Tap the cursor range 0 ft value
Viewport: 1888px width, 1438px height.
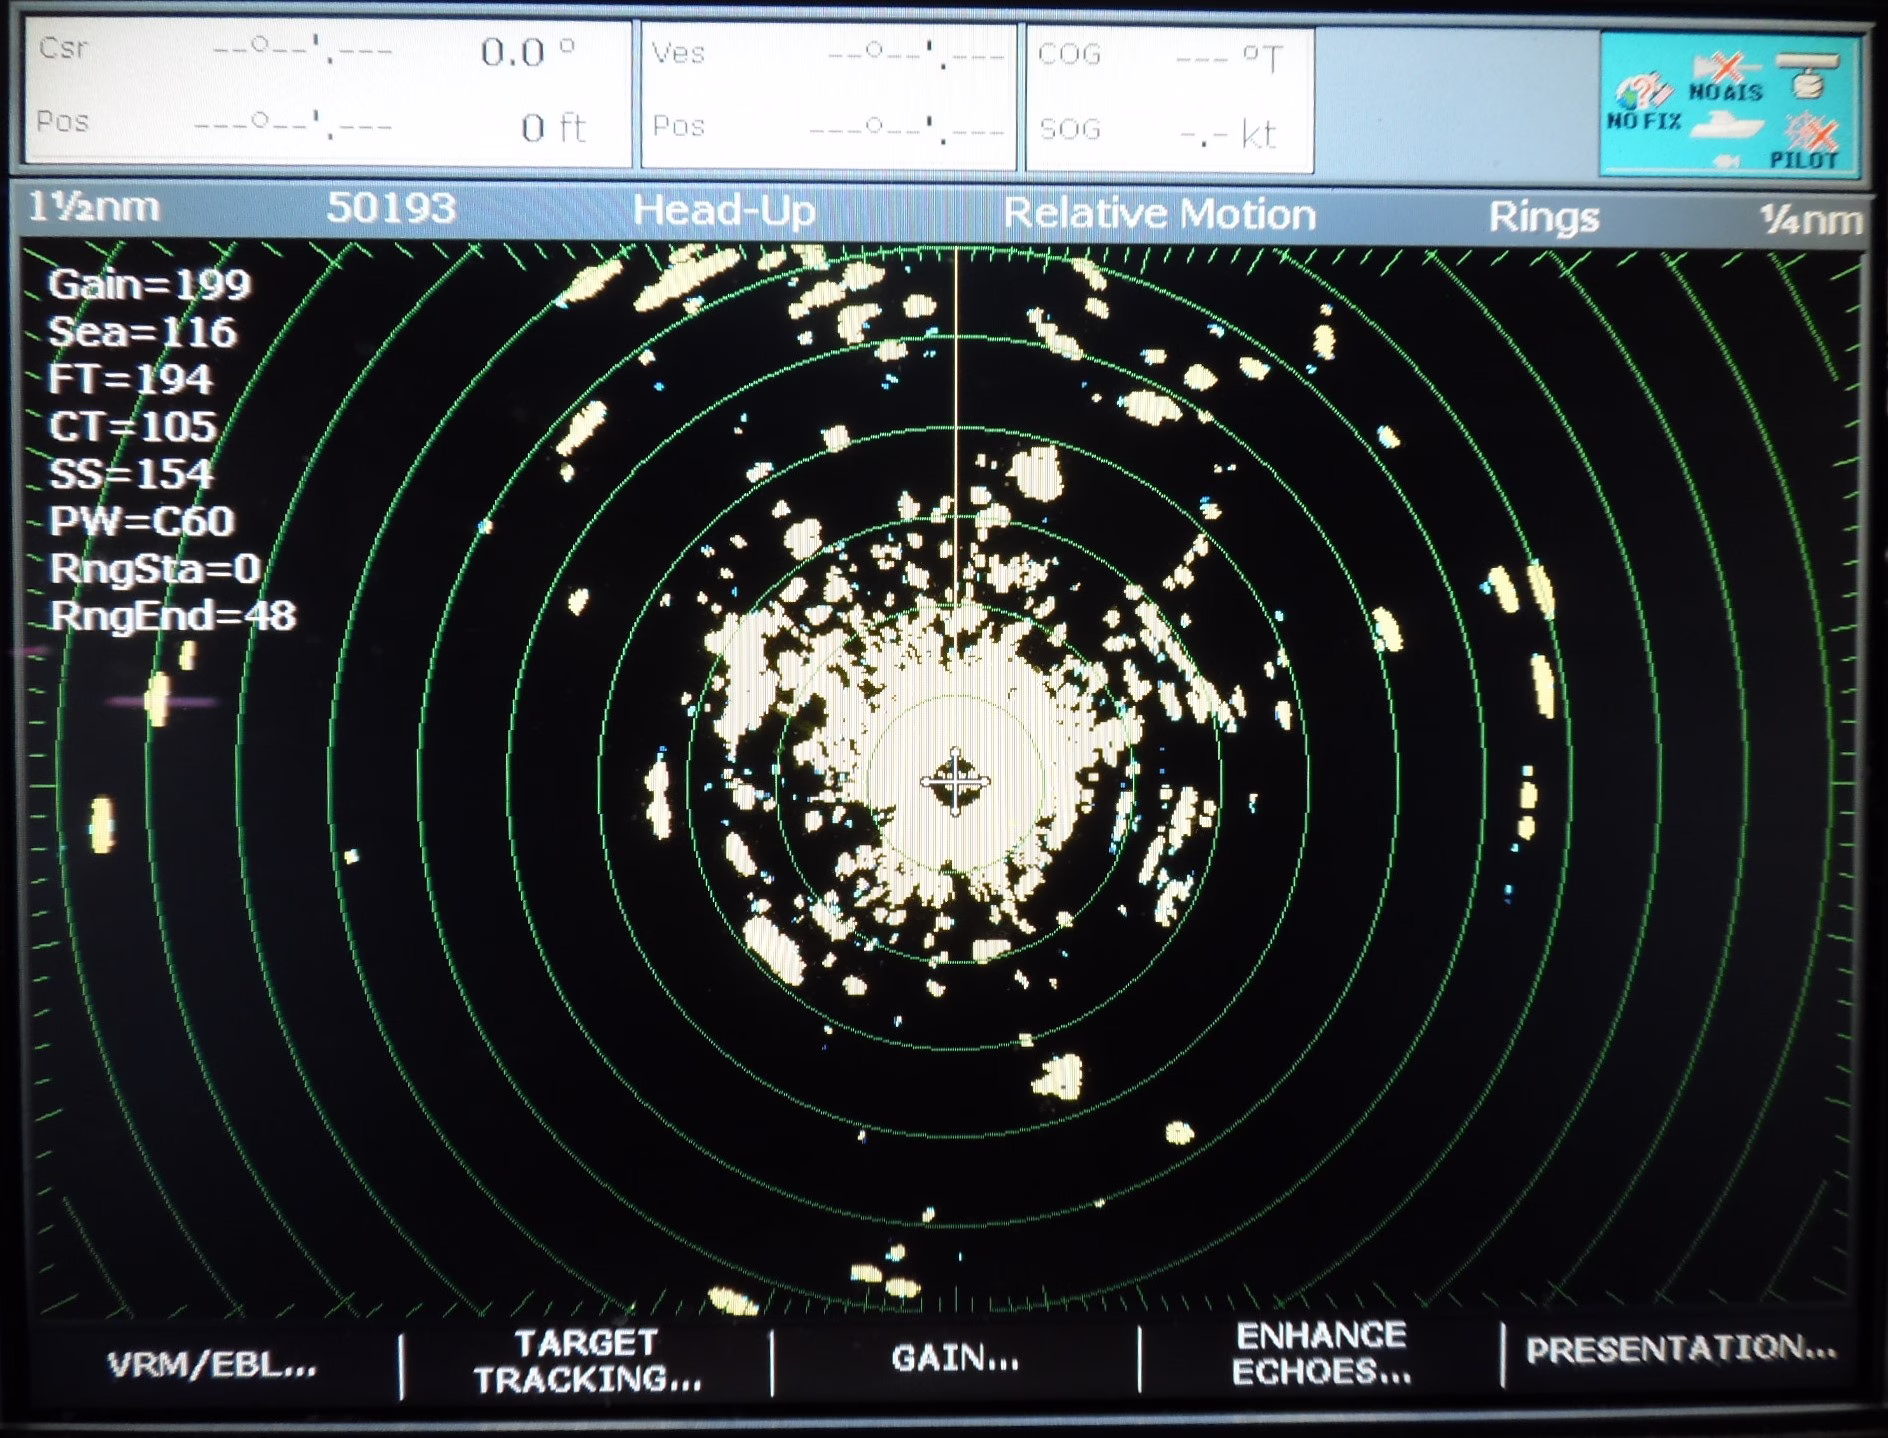coord(553,127)
